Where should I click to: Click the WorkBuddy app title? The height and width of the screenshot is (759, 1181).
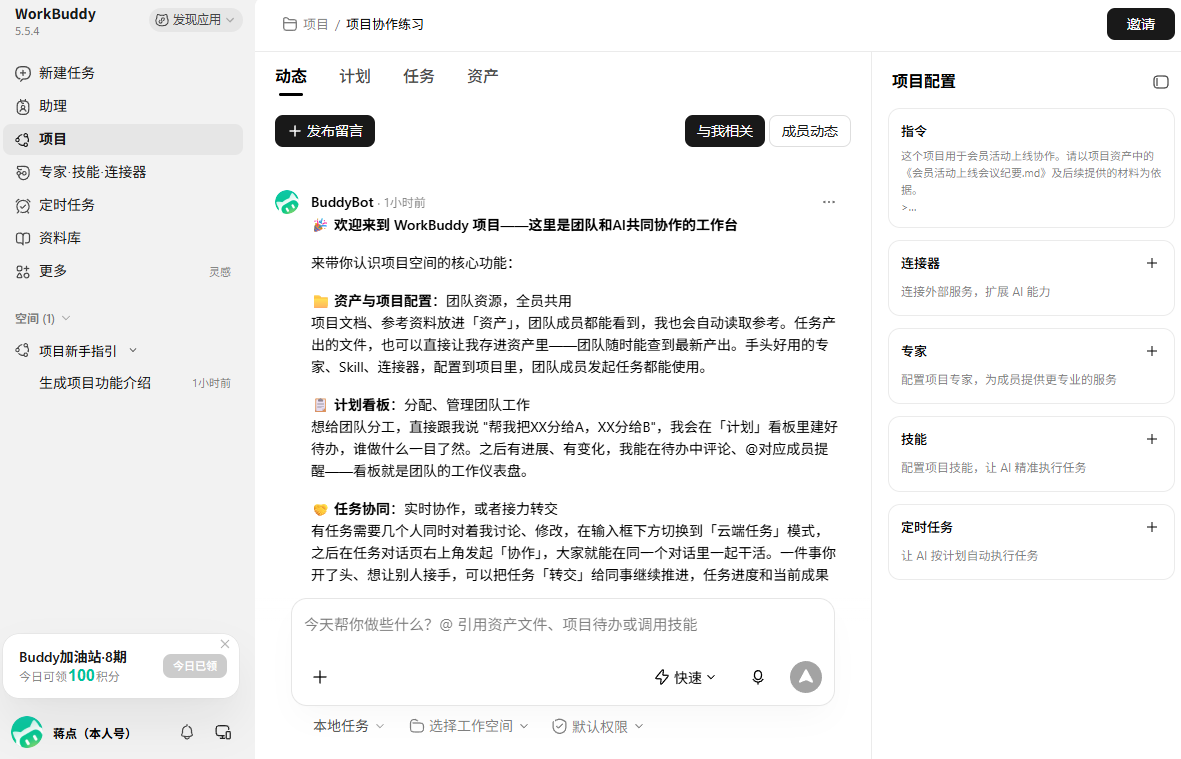click(56, 14)
